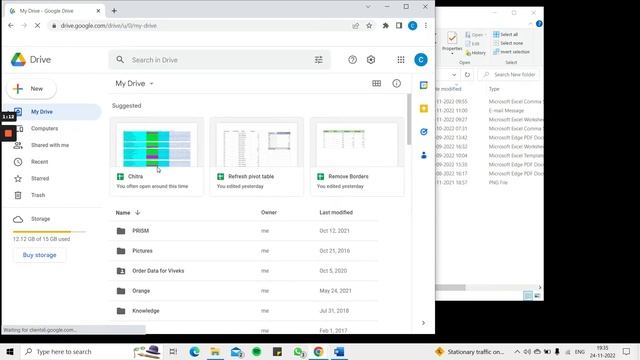Image resolution: width=640 pixels, height=360 pixels.
Task: Click the storage usage bar
Action: [49, 232]
